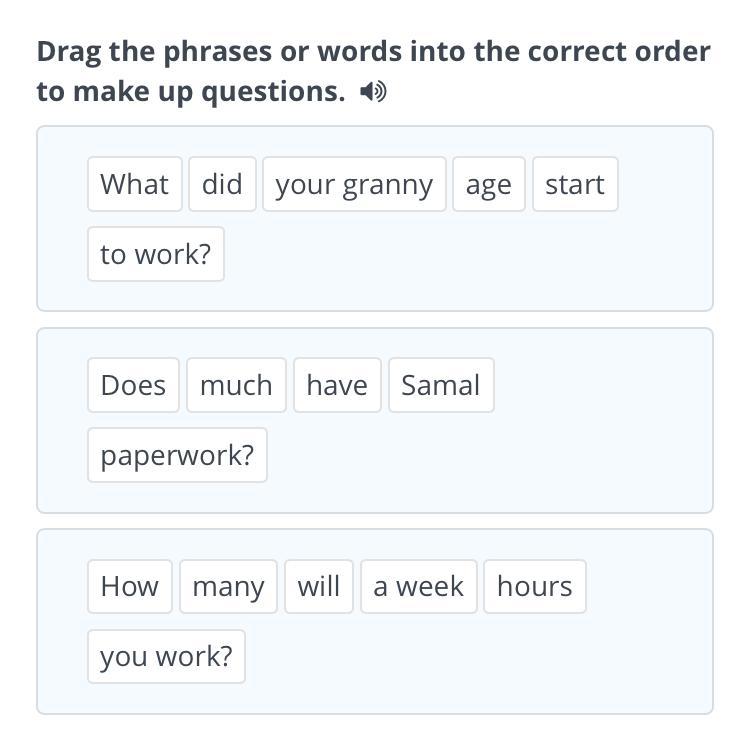Pick the 'have' word tile

(x=337, y=385)
